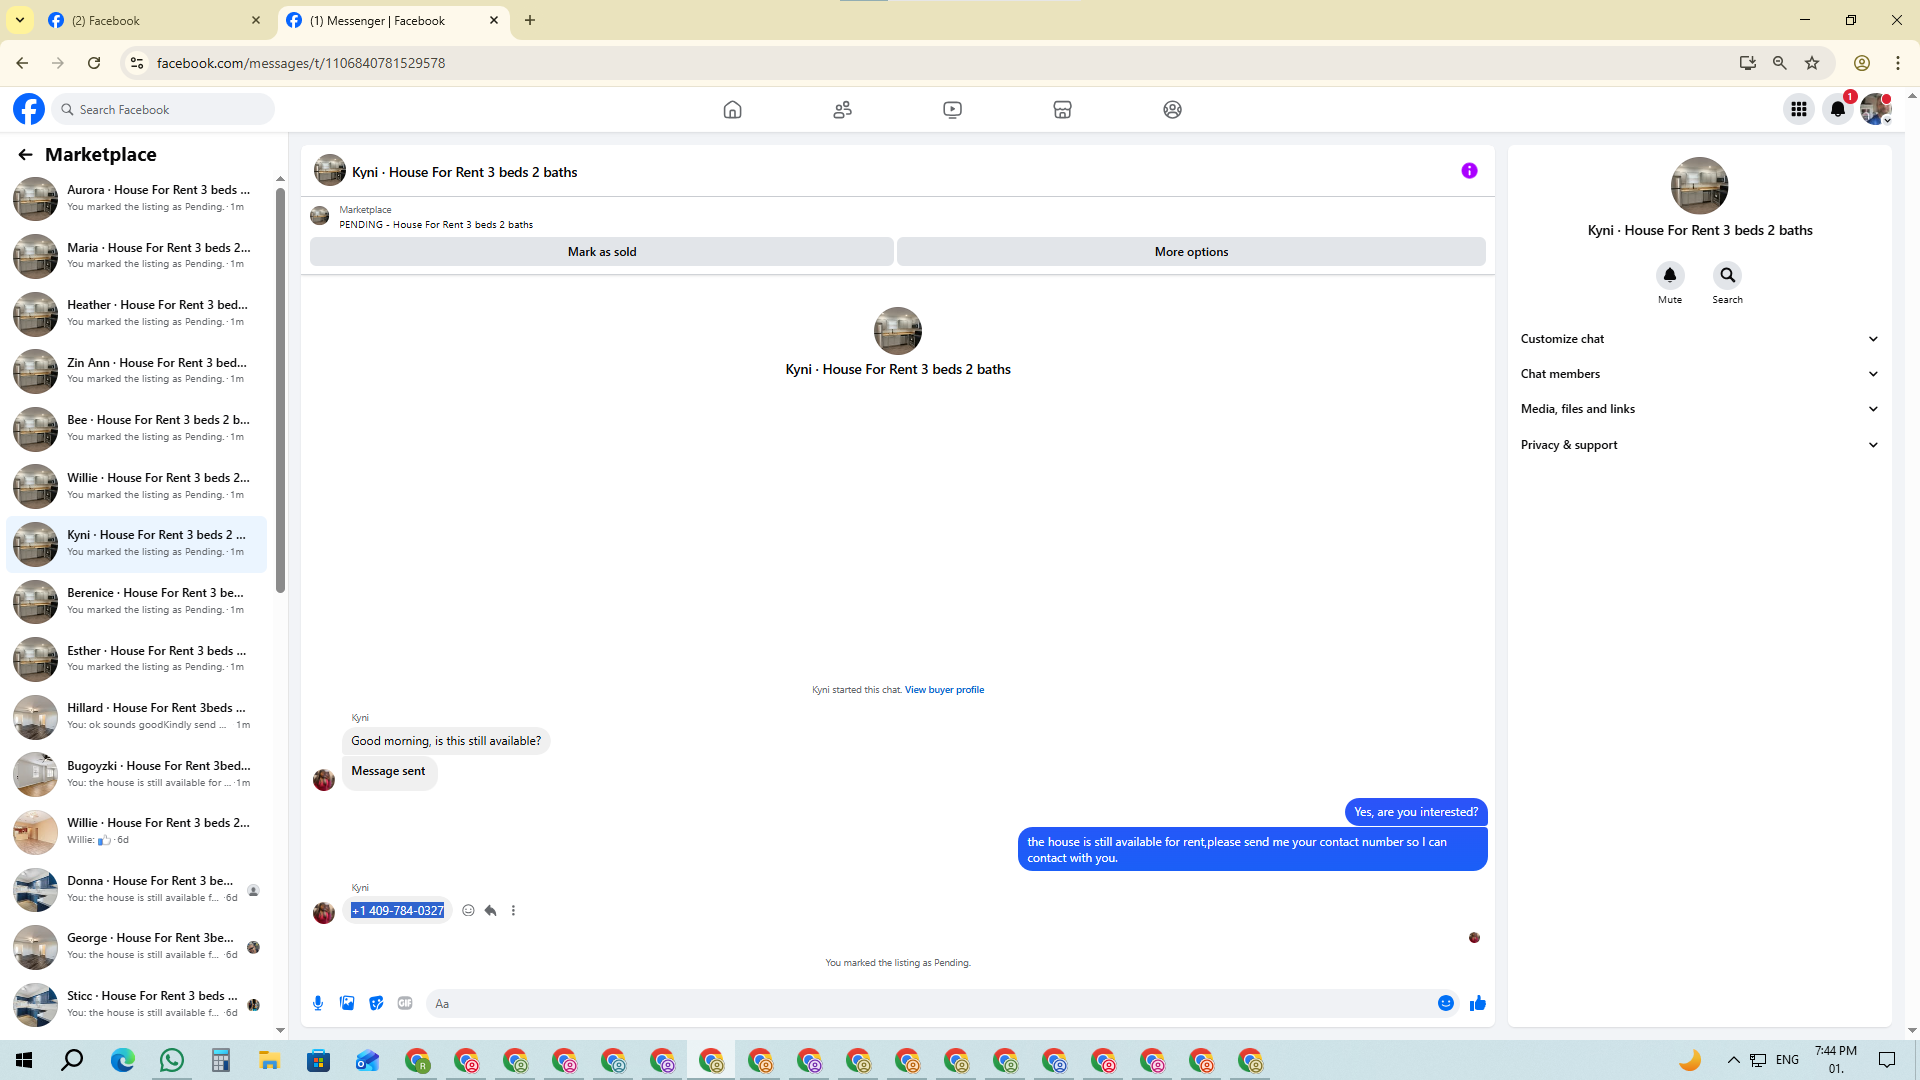This screenshot has width=1920, height=1080.
Task: Attach a file using the photo icon
Action: click(x=347, y=1003)
